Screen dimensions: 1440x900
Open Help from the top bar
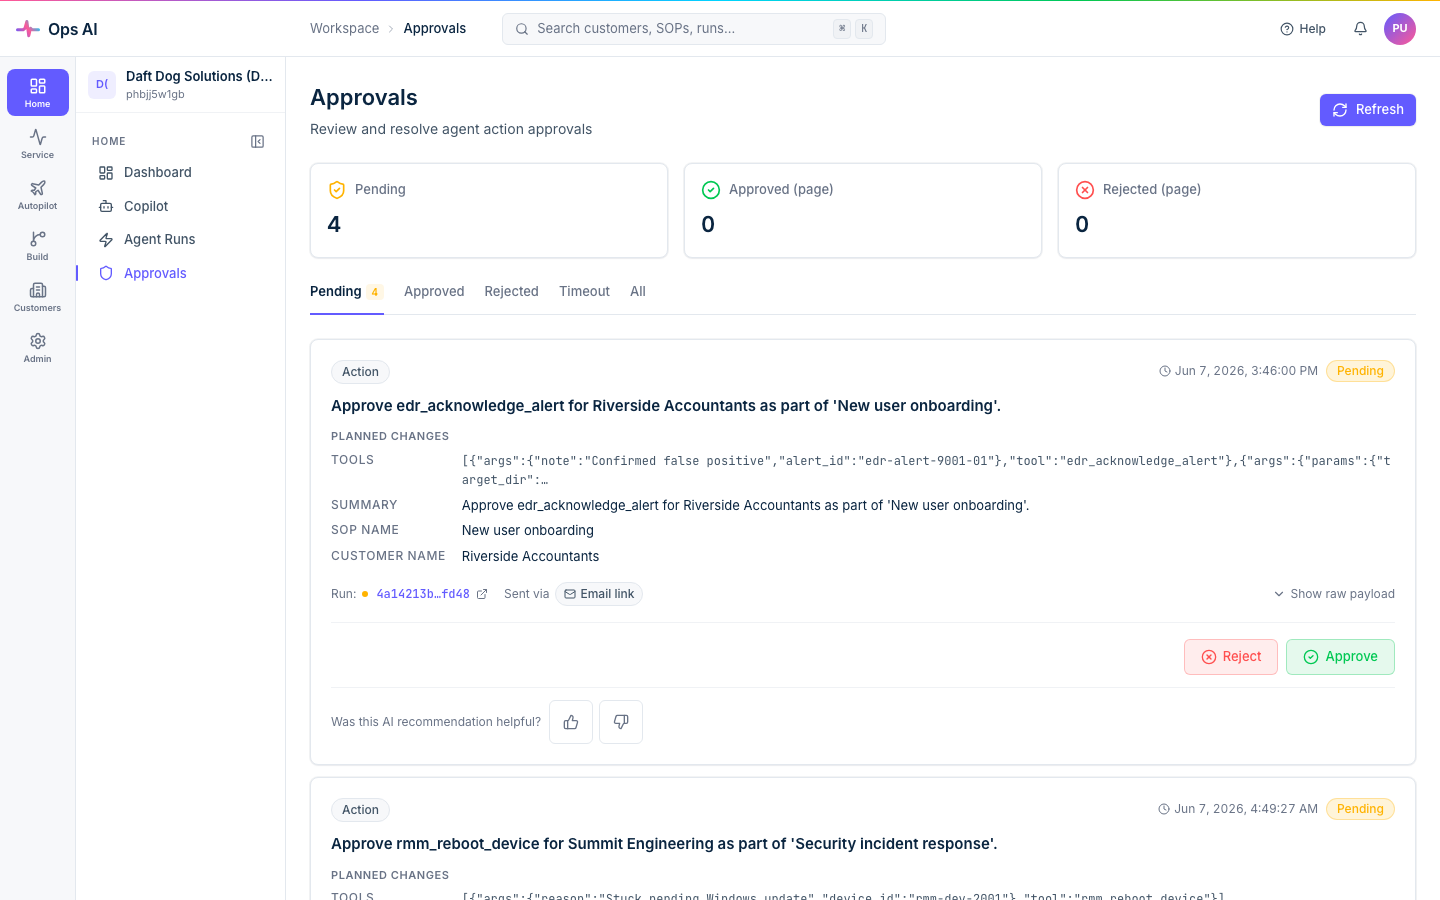[x=1303, y=29]
